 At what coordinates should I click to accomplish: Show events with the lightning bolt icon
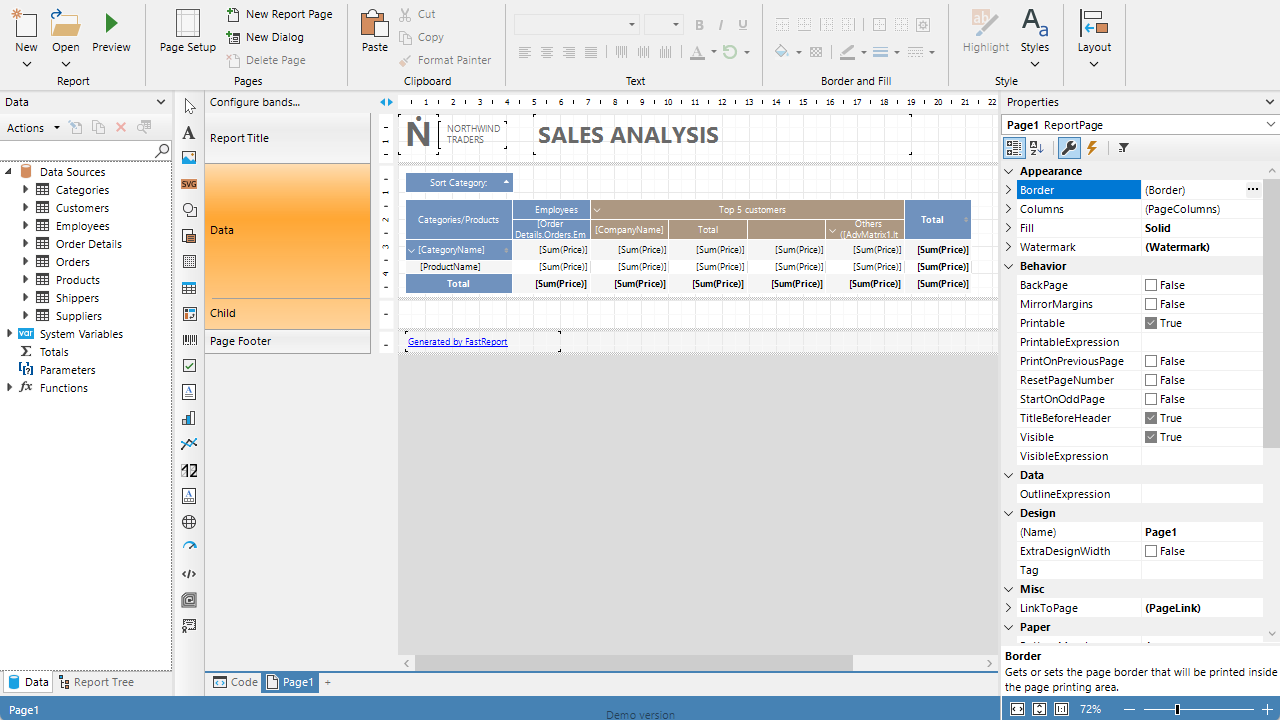[1092, 148]
